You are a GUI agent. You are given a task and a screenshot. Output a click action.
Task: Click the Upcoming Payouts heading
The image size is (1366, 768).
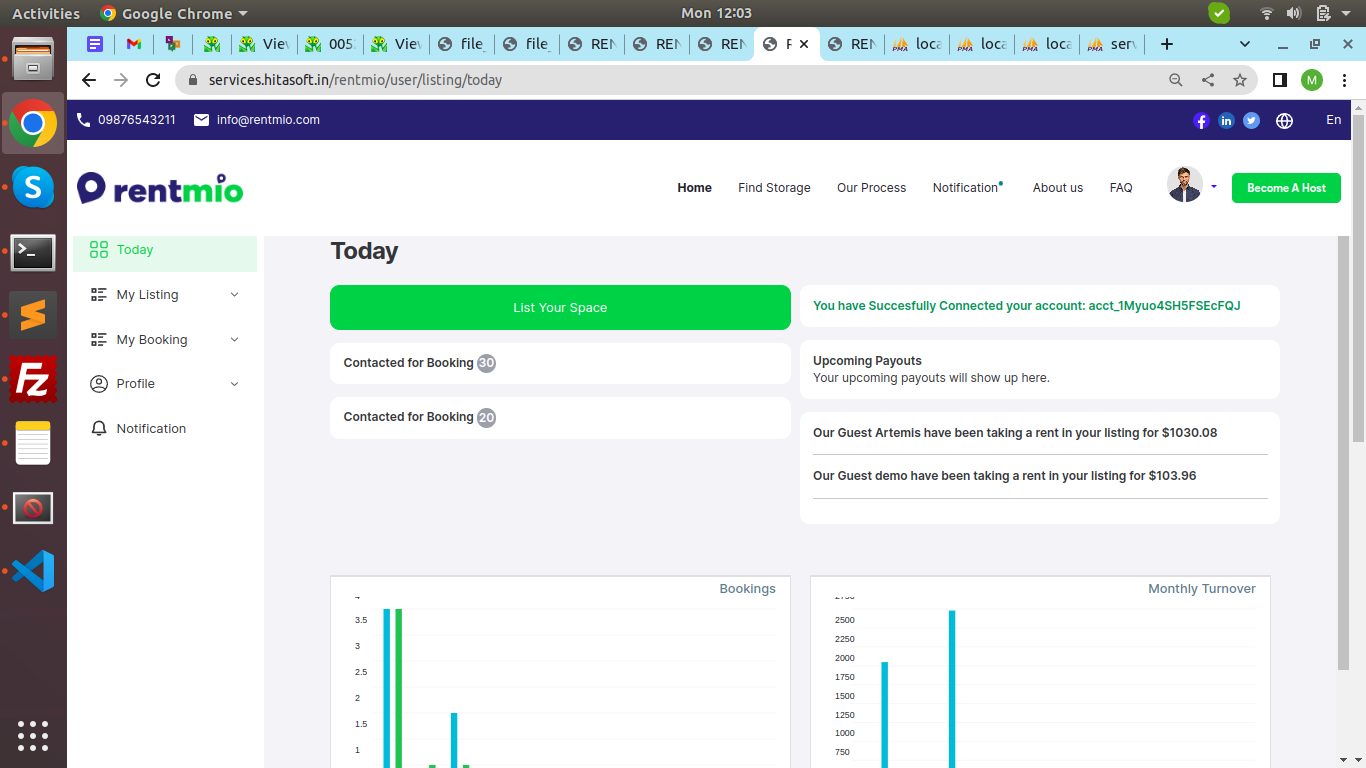coord(868,361)
